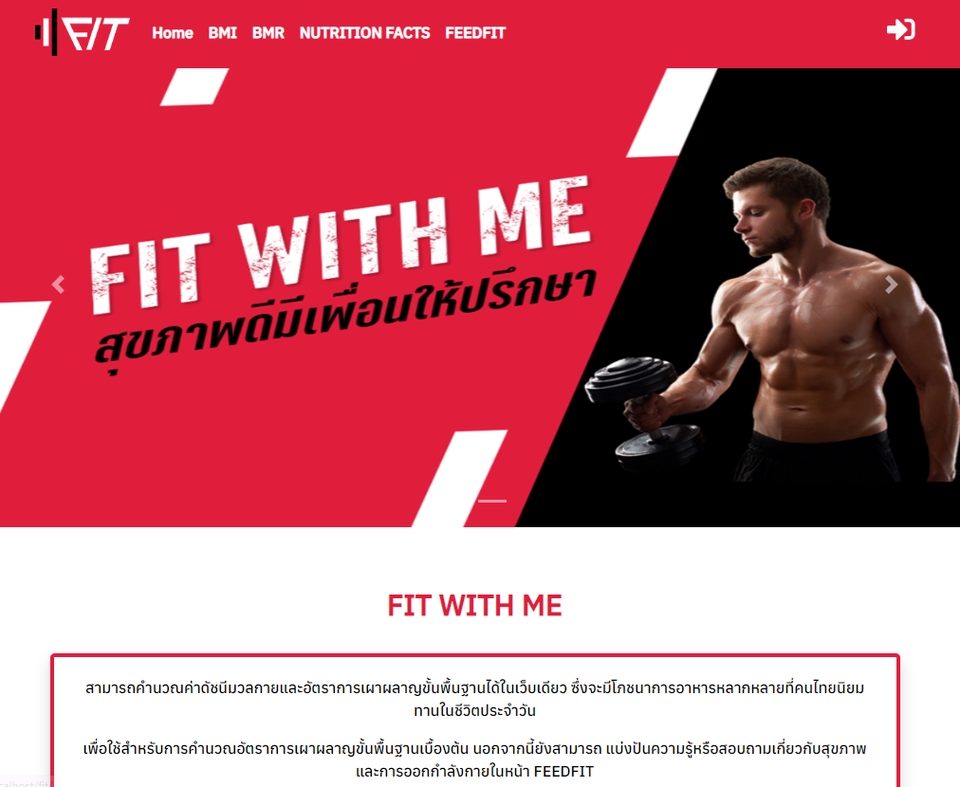Image resolution: width=960 pixels, height=787 pixels.
Task: Select the carousel slide indicator bar
Action: [x=492, y=501]
